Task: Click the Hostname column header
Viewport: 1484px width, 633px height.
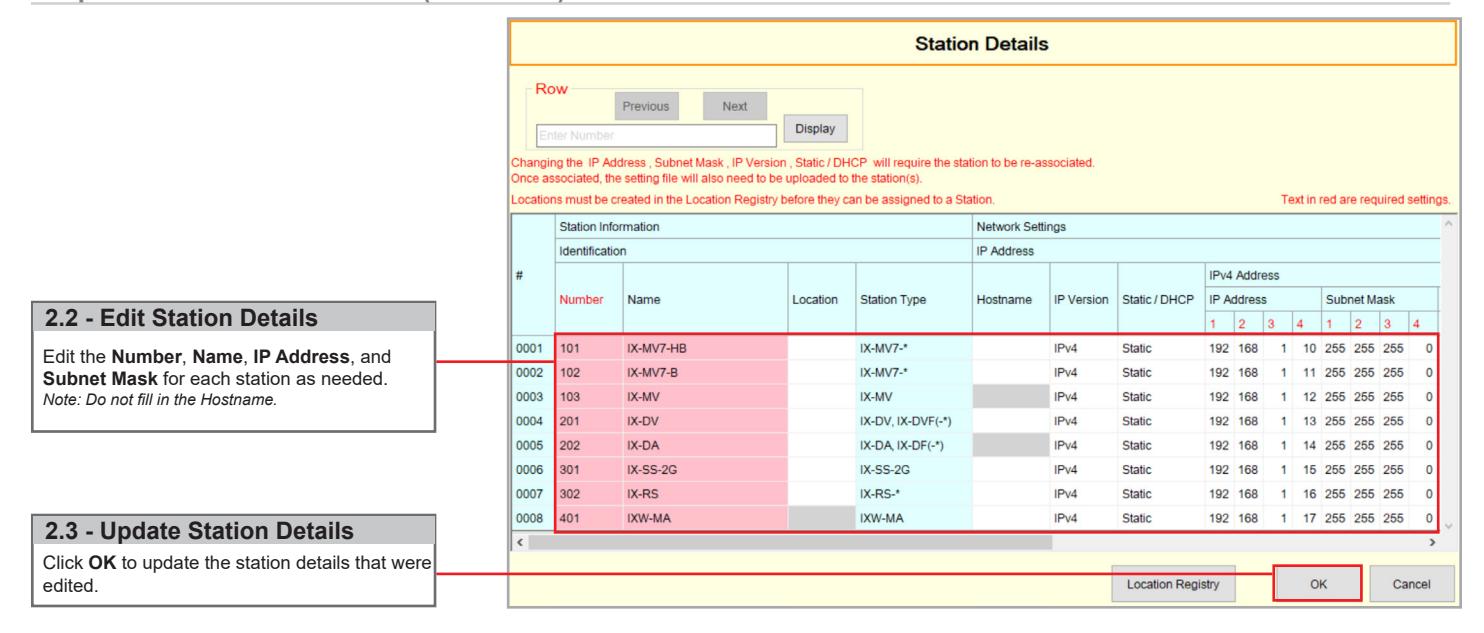Action: tap(1010, 298)
